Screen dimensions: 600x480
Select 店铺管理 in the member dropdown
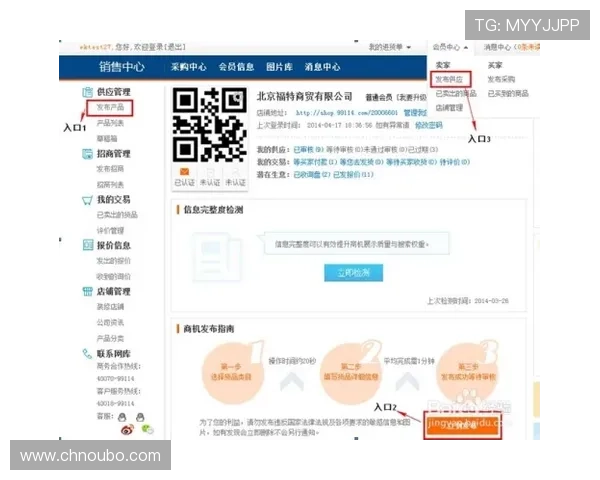click(x=449, y=108)
